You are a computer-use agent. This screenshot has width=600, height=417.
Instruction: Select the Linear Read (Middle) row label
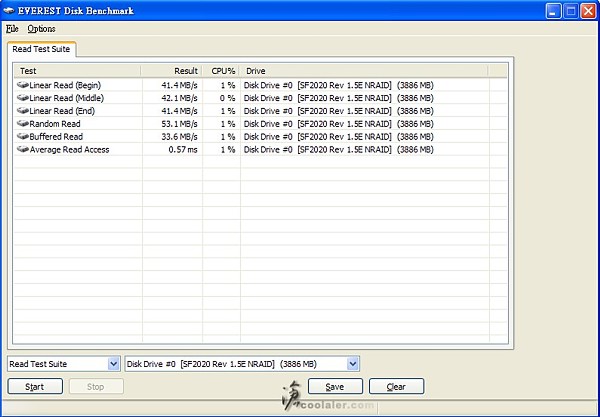coord(67,98)
